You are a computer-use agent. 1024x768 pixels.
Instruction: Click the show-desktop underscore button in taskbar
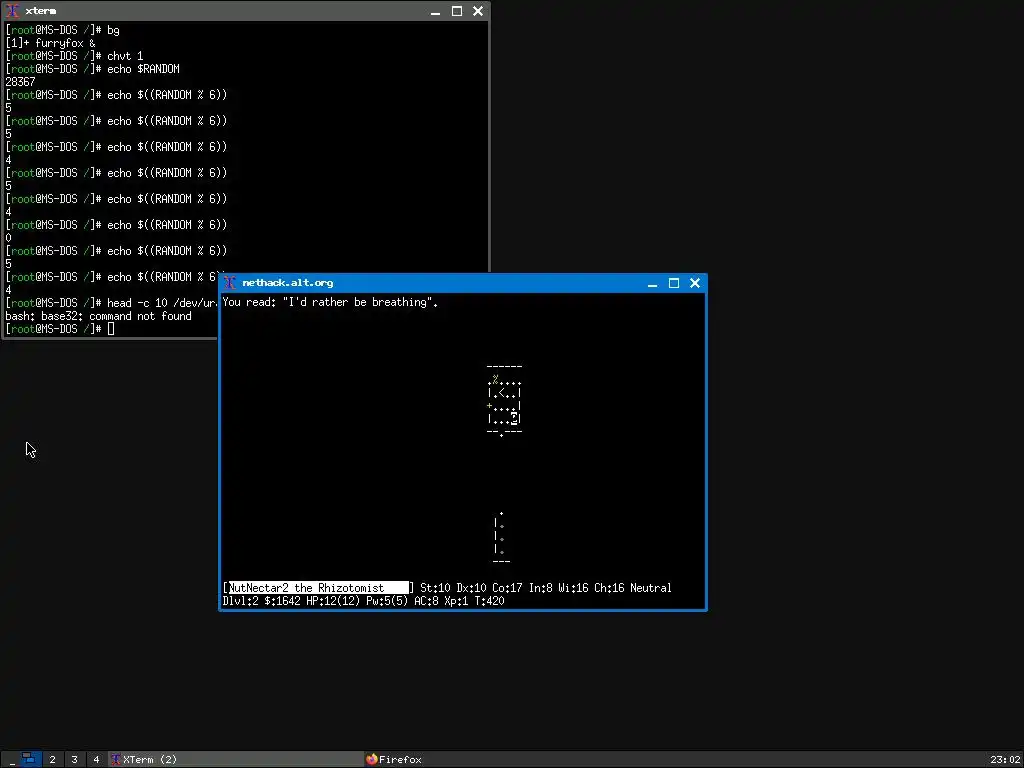click(12, 760)
